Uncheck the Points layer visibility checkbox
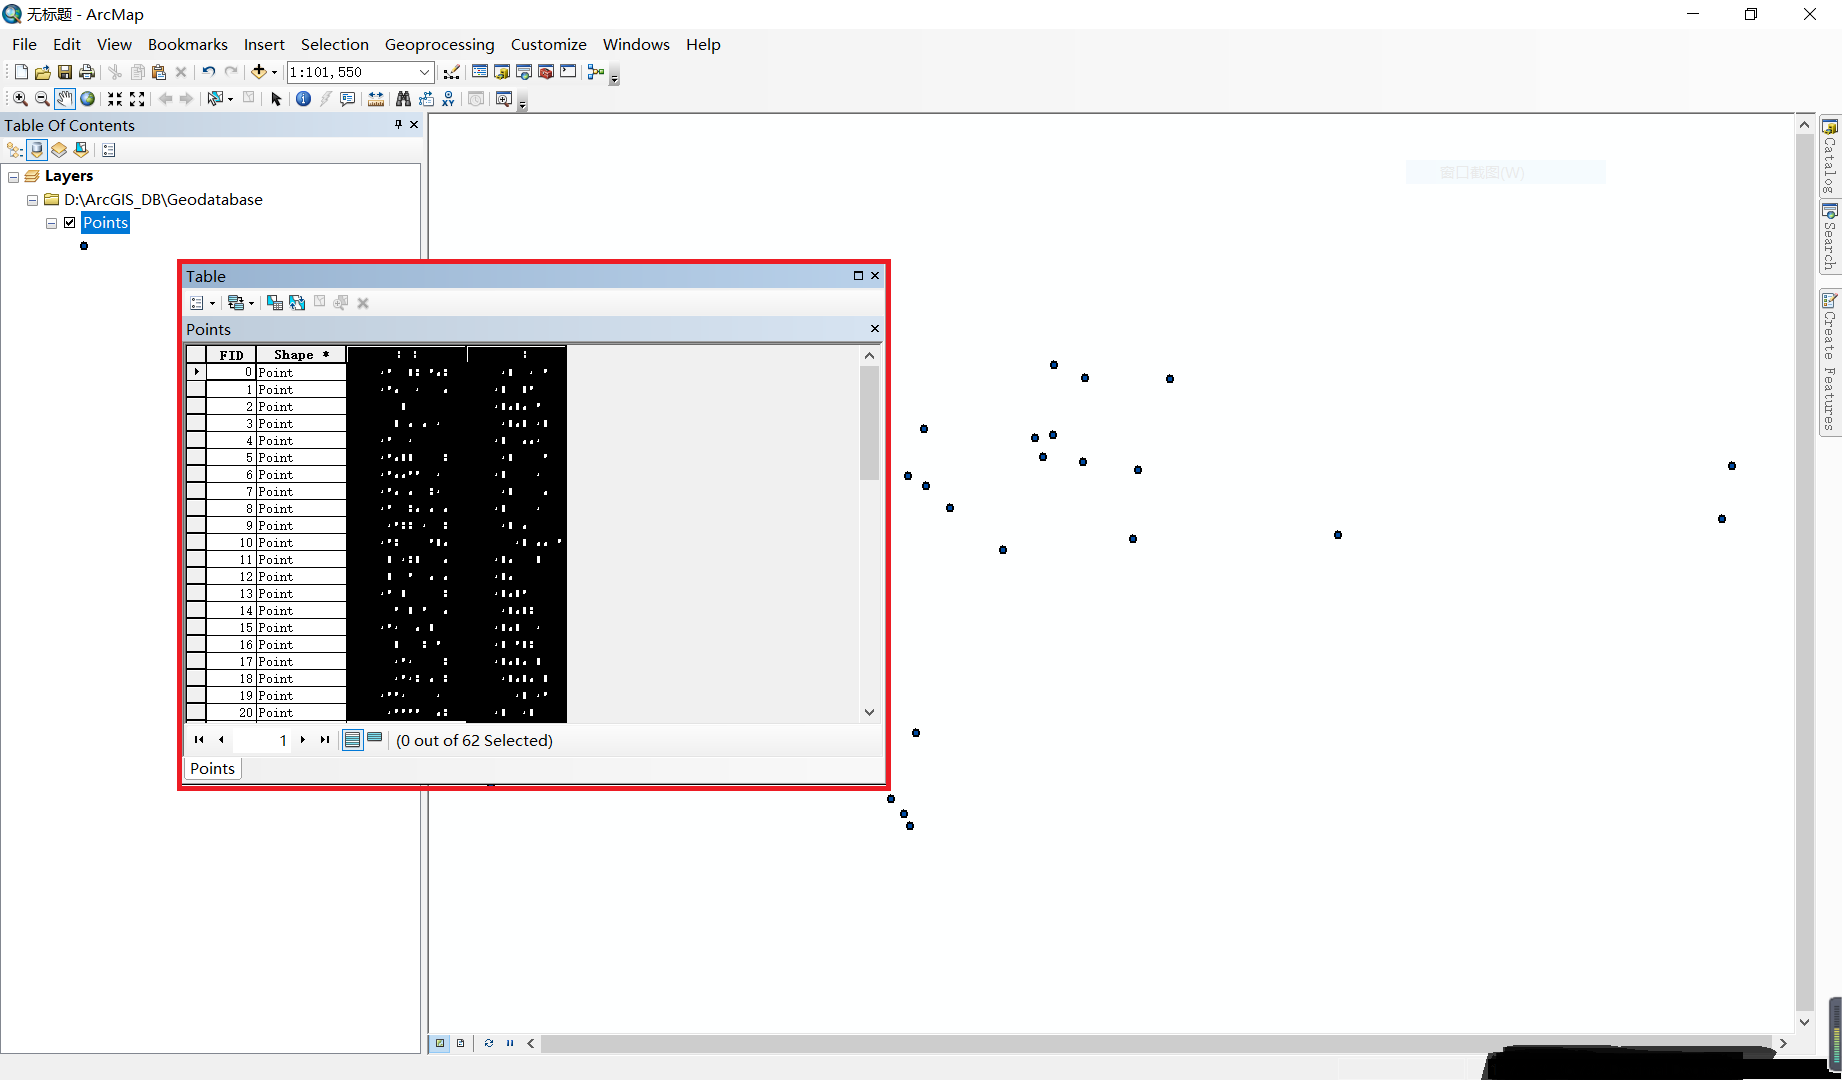Viewport: 1842px width, 1080px height. pos(70,222)
